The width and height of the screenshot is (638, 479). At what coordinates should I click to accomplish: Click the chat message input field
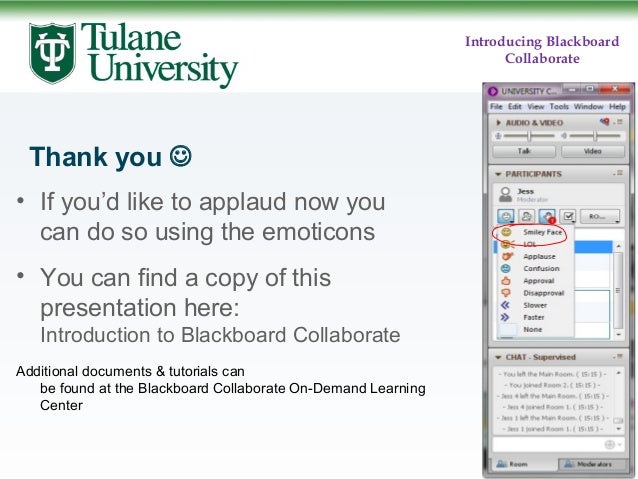(x=548, y=444)
